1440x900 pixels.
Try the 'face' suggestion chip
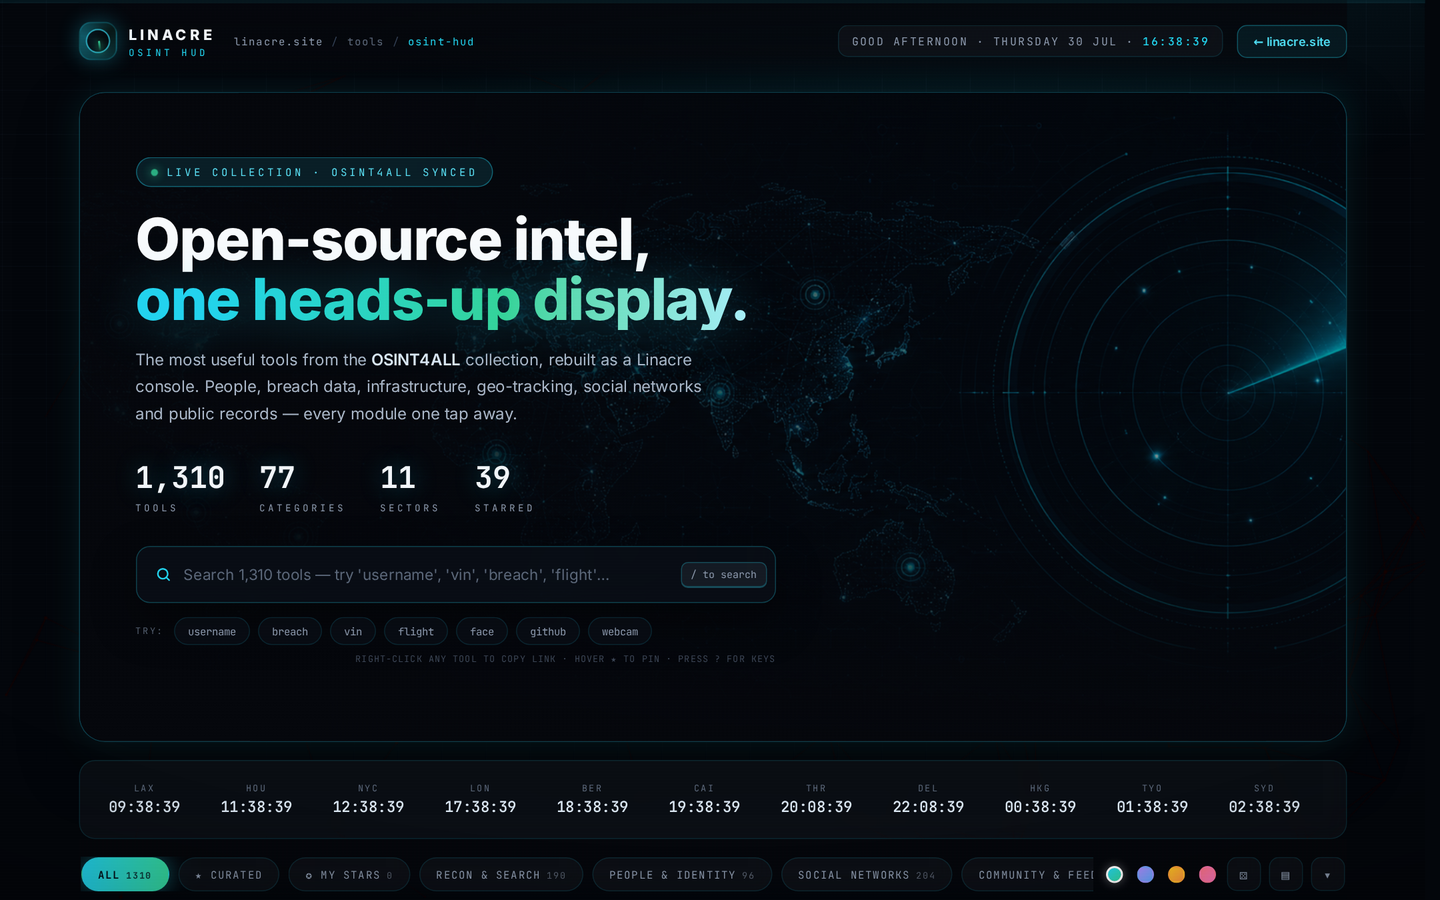click(482, 632)
